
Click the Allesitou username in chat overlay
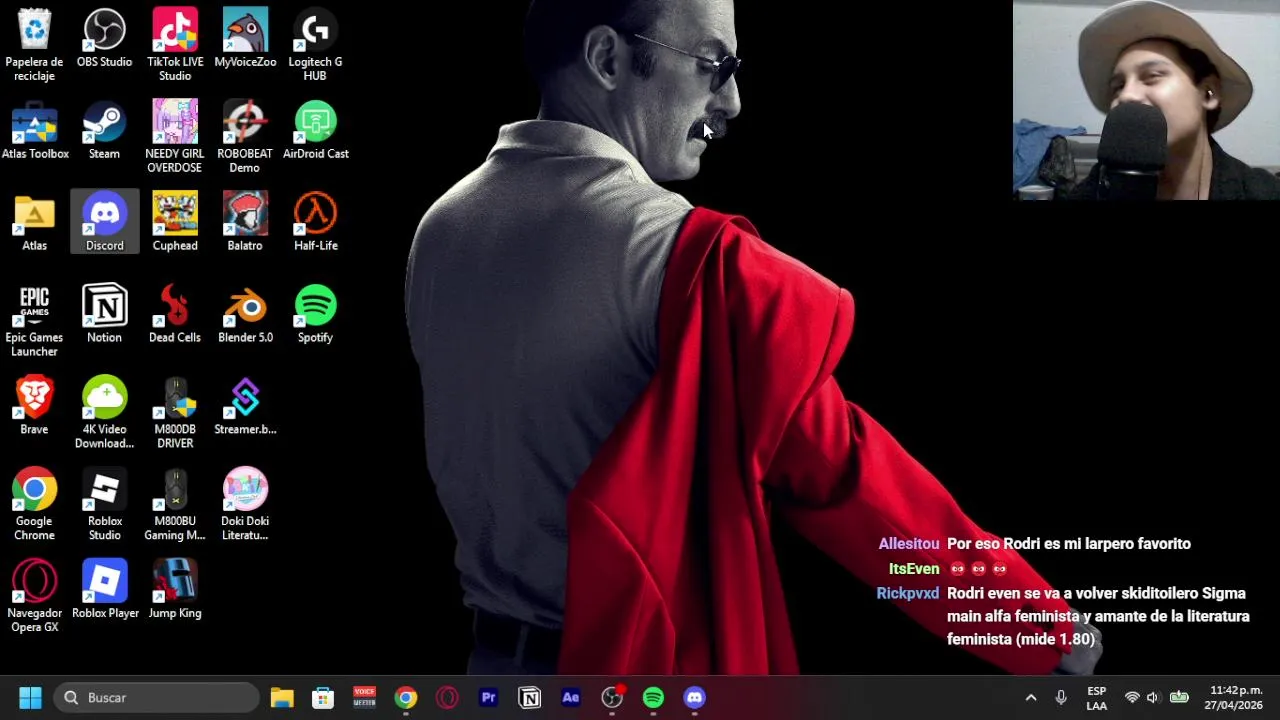pos(909,544)
